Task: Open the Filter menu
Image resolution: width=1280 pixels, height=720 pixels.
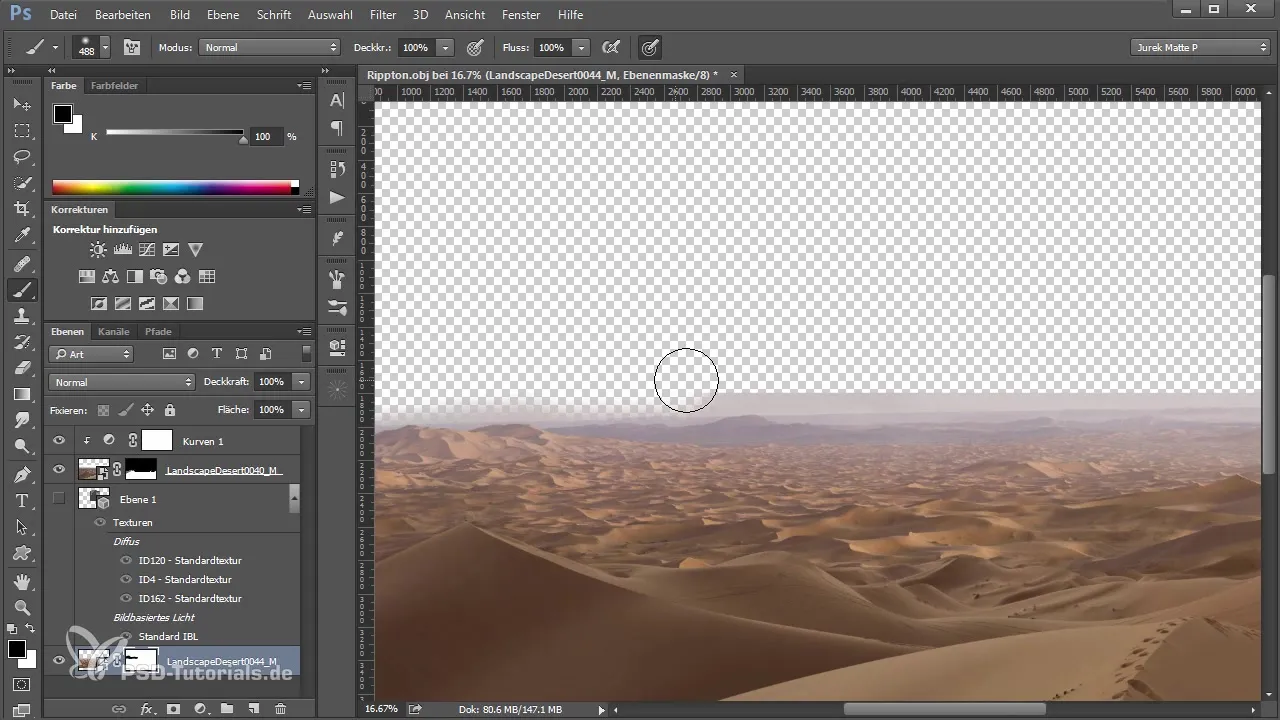Action: (x=382, y=15)
